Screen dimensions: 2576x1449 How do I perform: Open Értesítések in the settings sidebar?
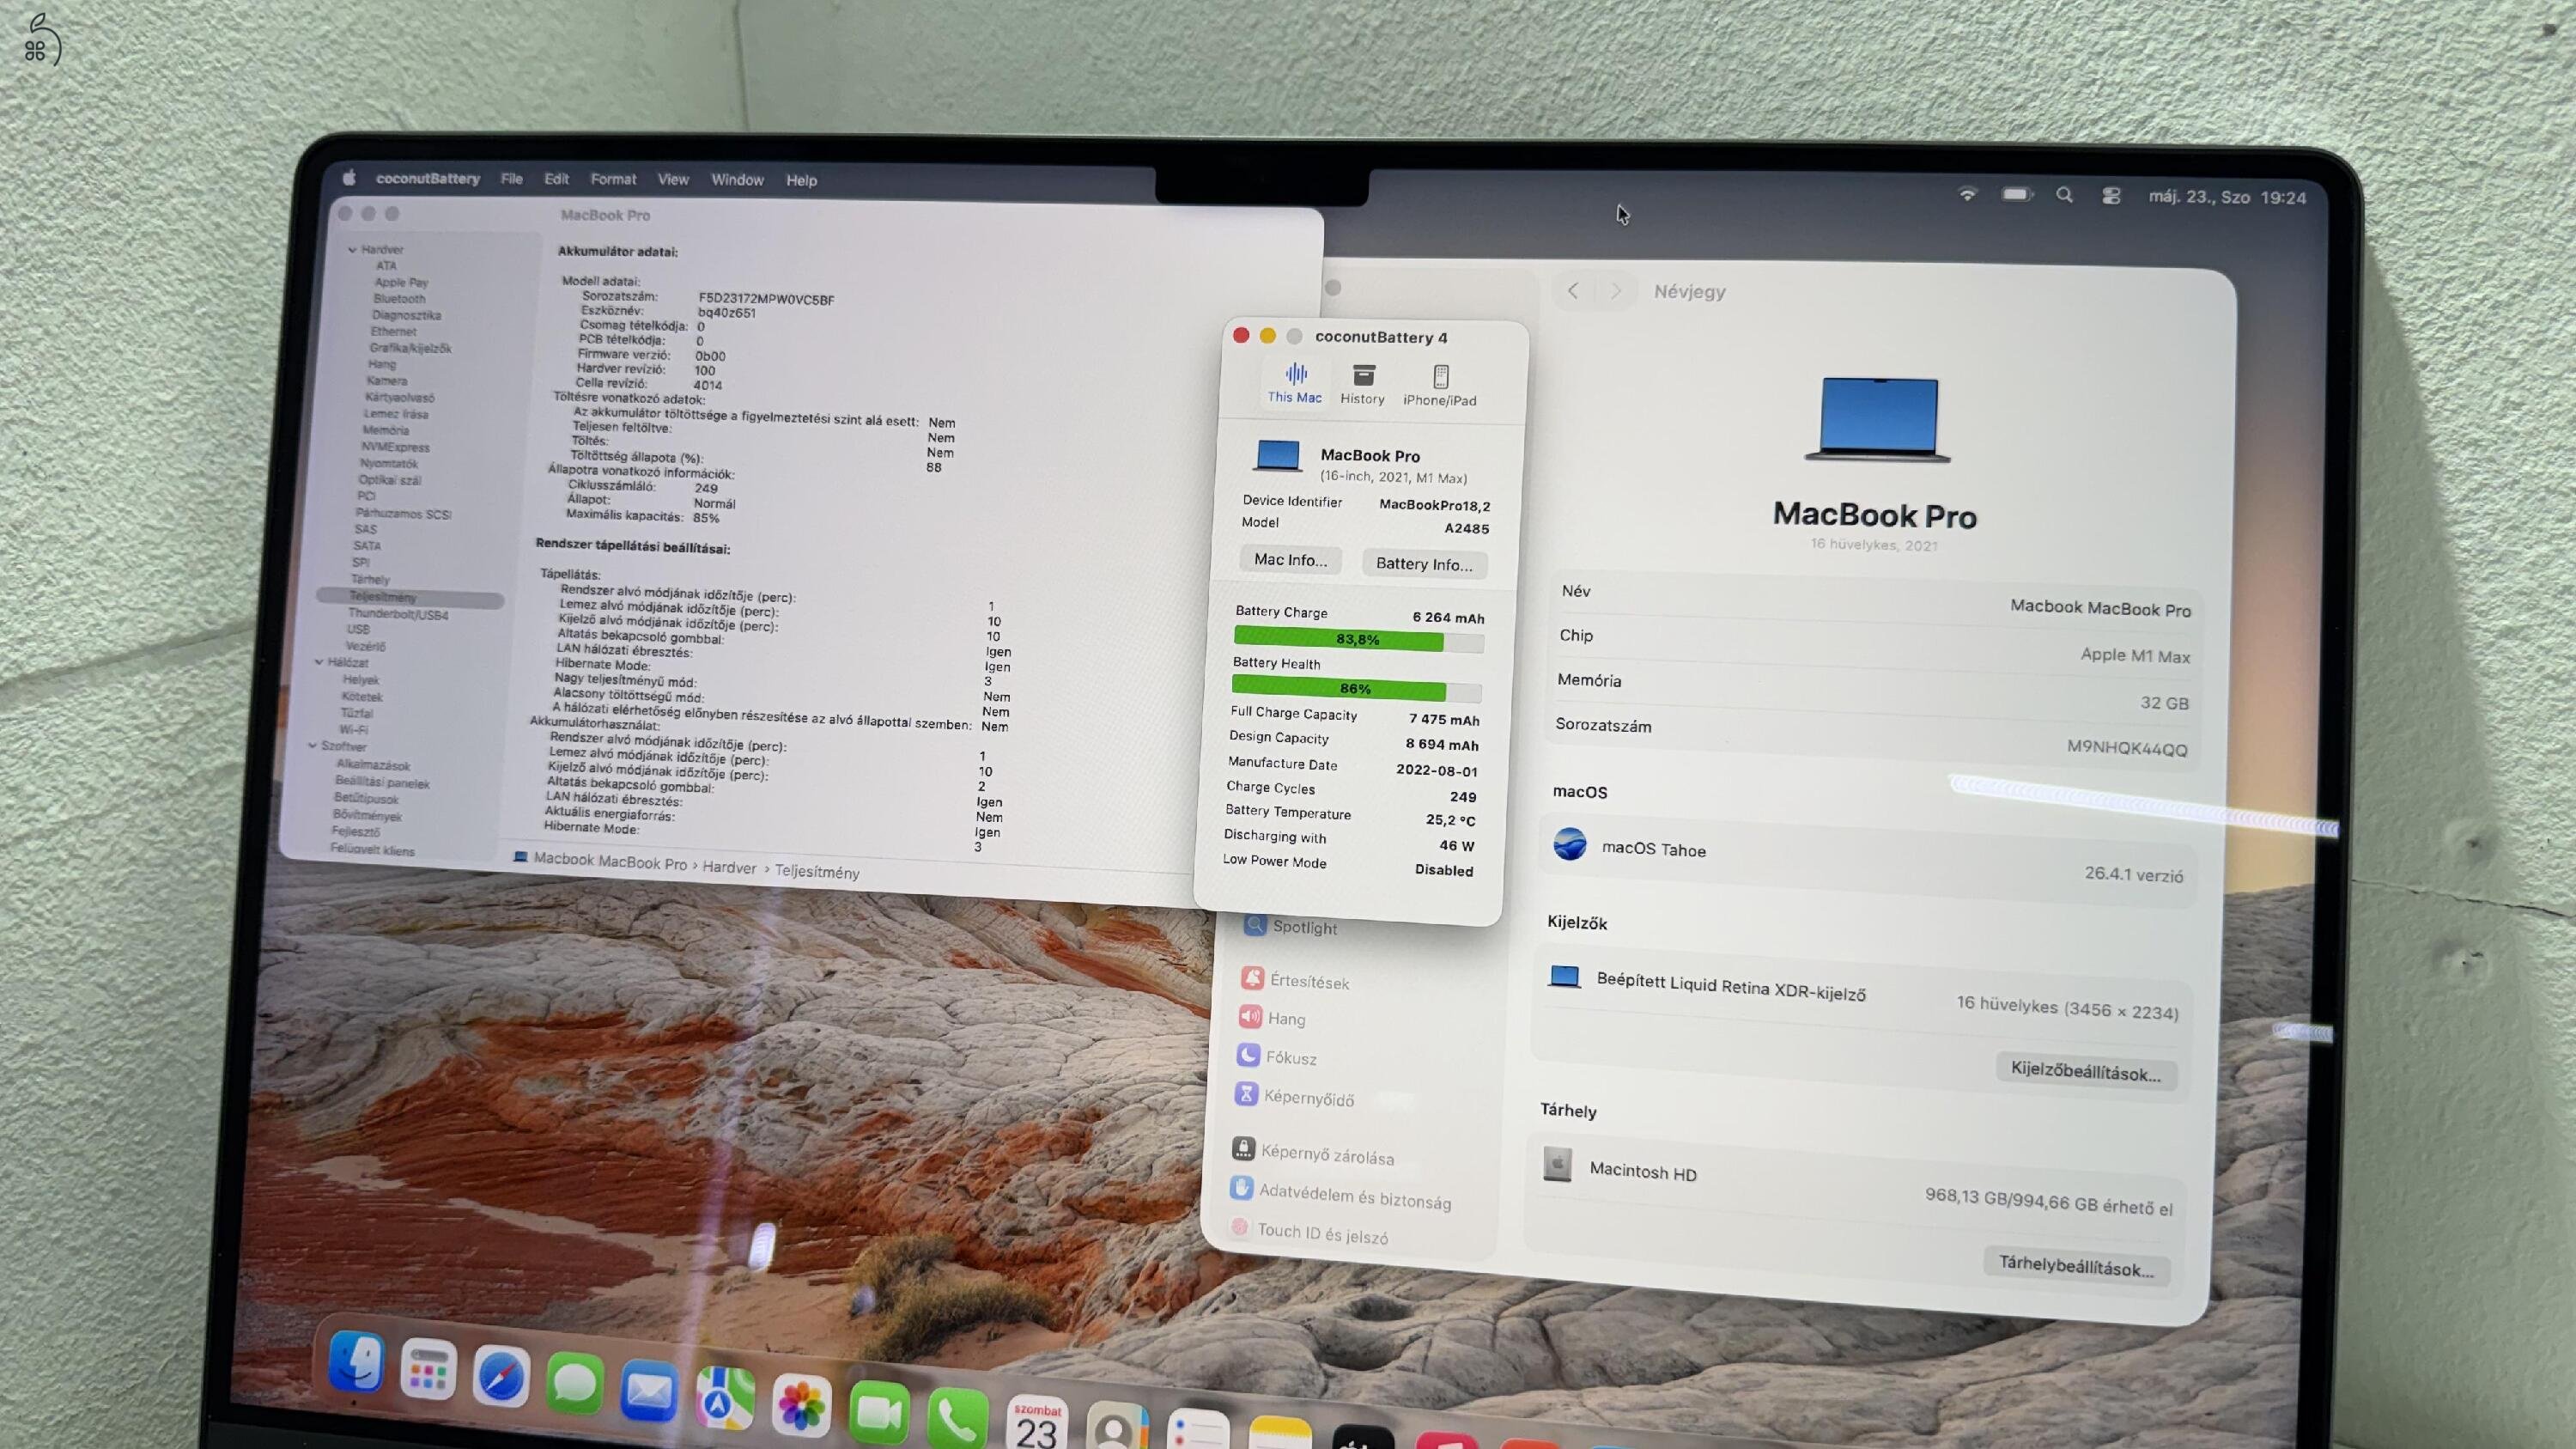1295,980
